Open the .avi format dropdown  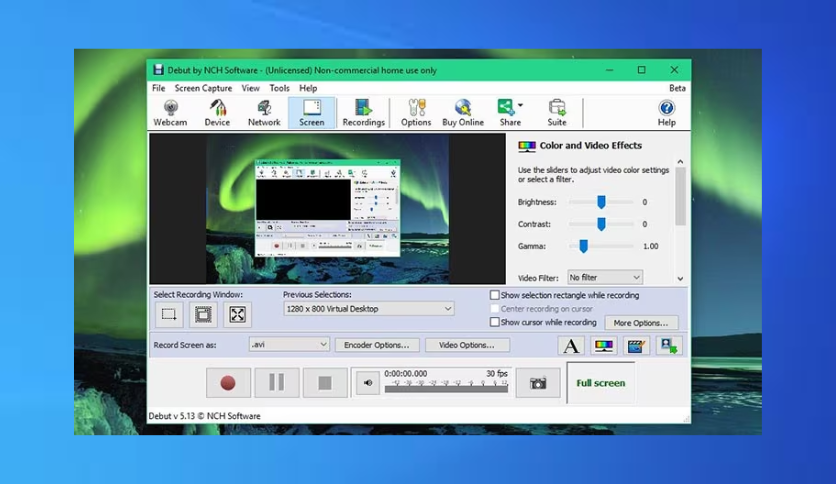click(x=289, y=345)
